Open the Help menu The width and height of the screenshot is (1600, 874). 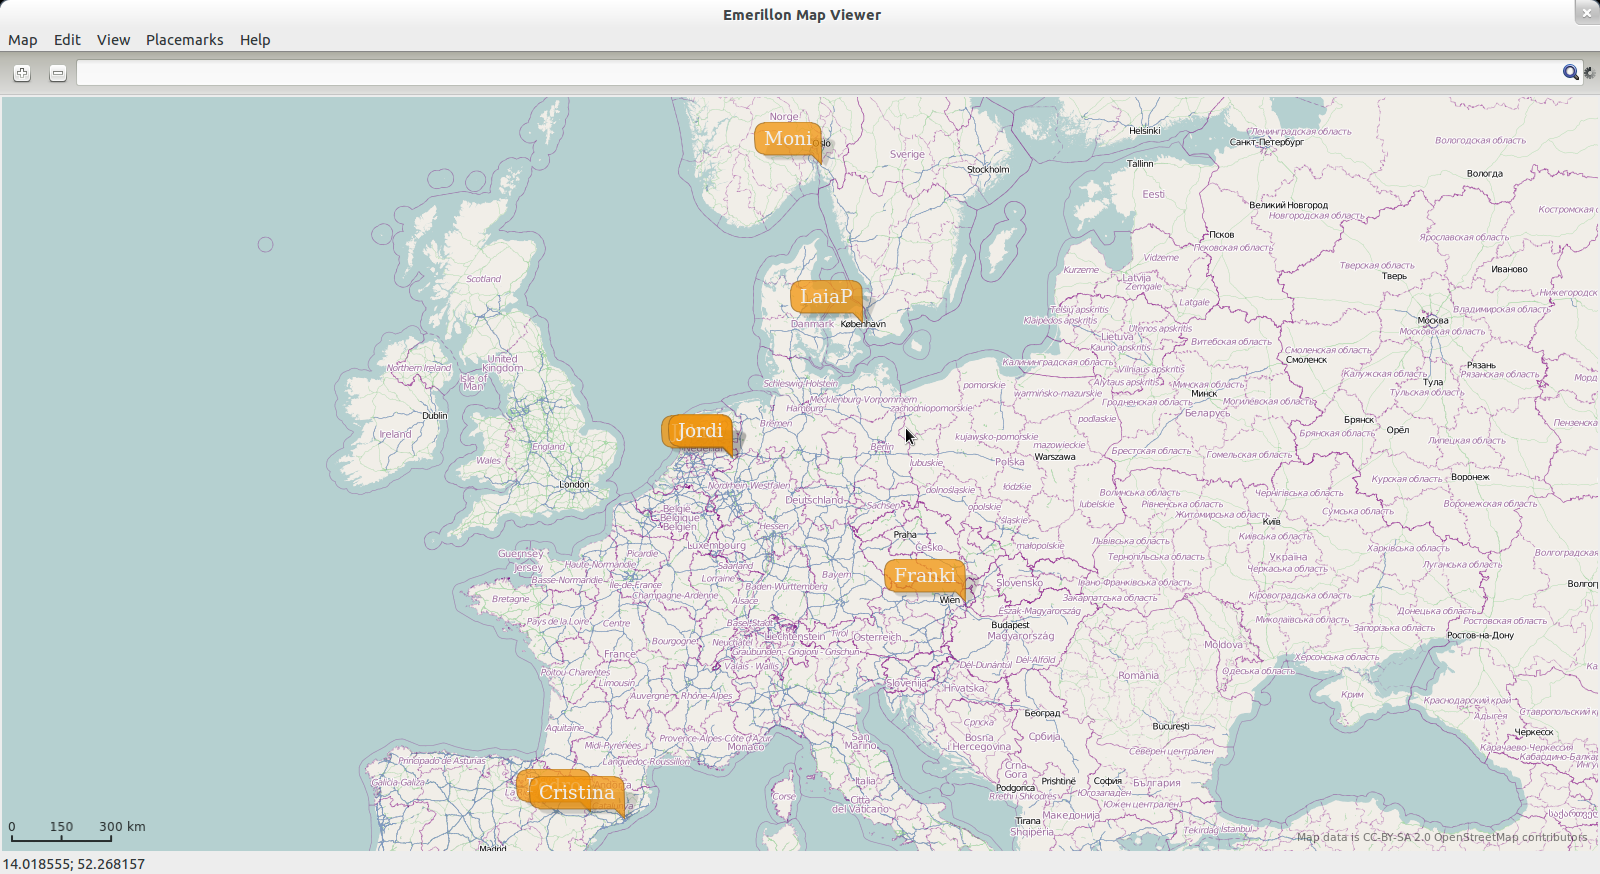255,40
